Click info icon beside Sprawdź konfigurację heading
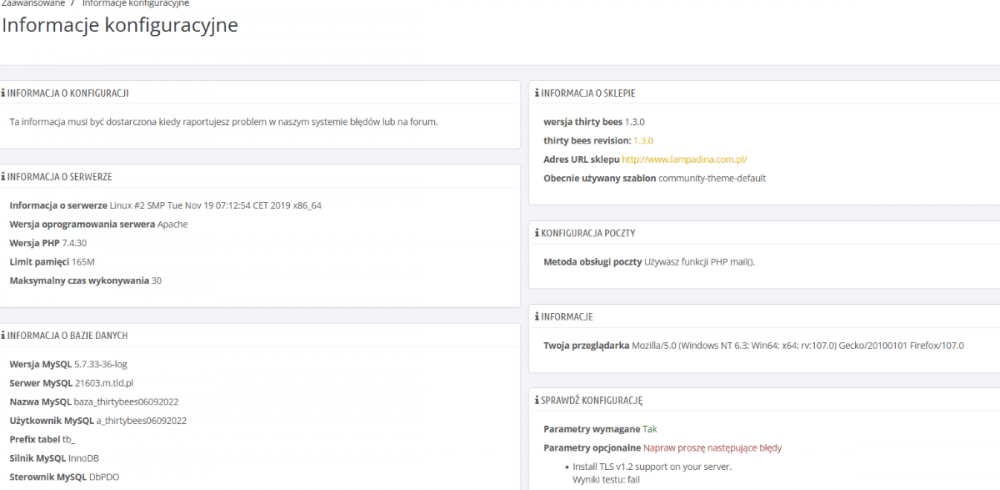 pos(537,400)
